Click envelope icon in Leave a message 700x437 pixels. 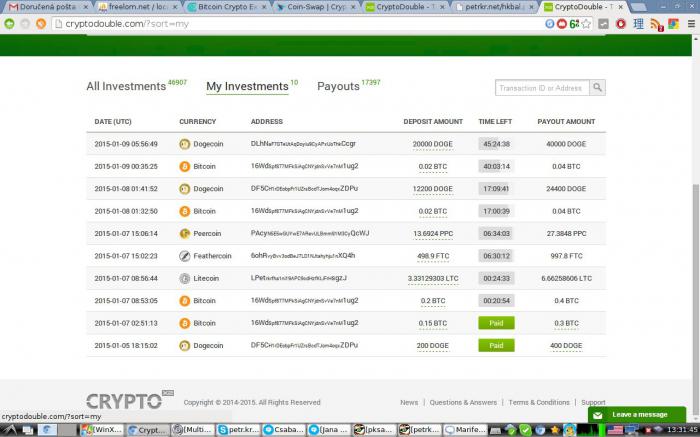coord(598,415)
